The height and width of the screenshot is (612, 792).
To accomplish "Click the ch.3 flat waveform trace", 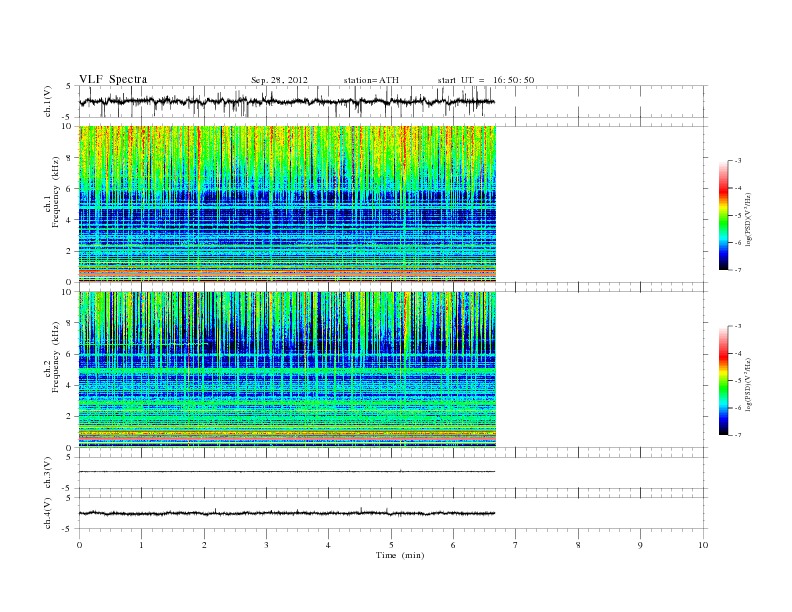I will point(287,472).
